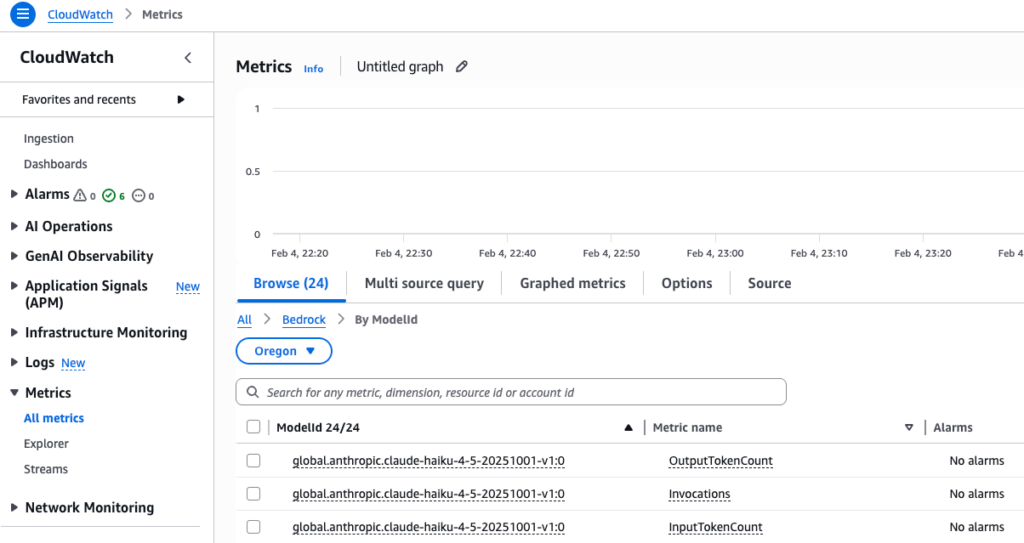
Task: Expand AI Operations section
Action: pos(14,226)
